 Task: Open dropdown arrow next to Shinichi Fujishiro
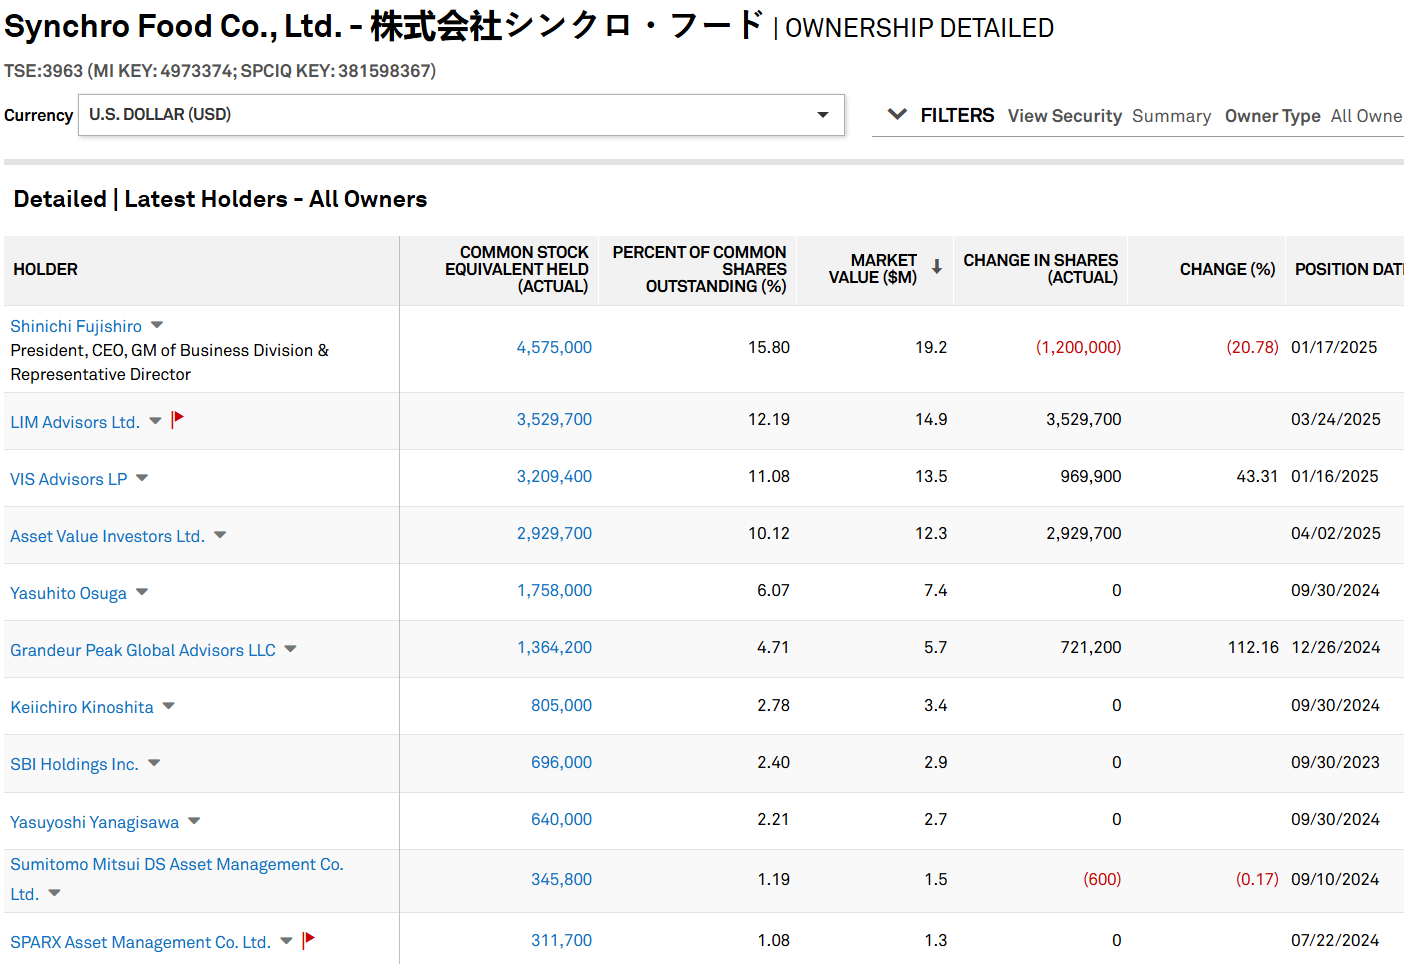click(157, 325)
